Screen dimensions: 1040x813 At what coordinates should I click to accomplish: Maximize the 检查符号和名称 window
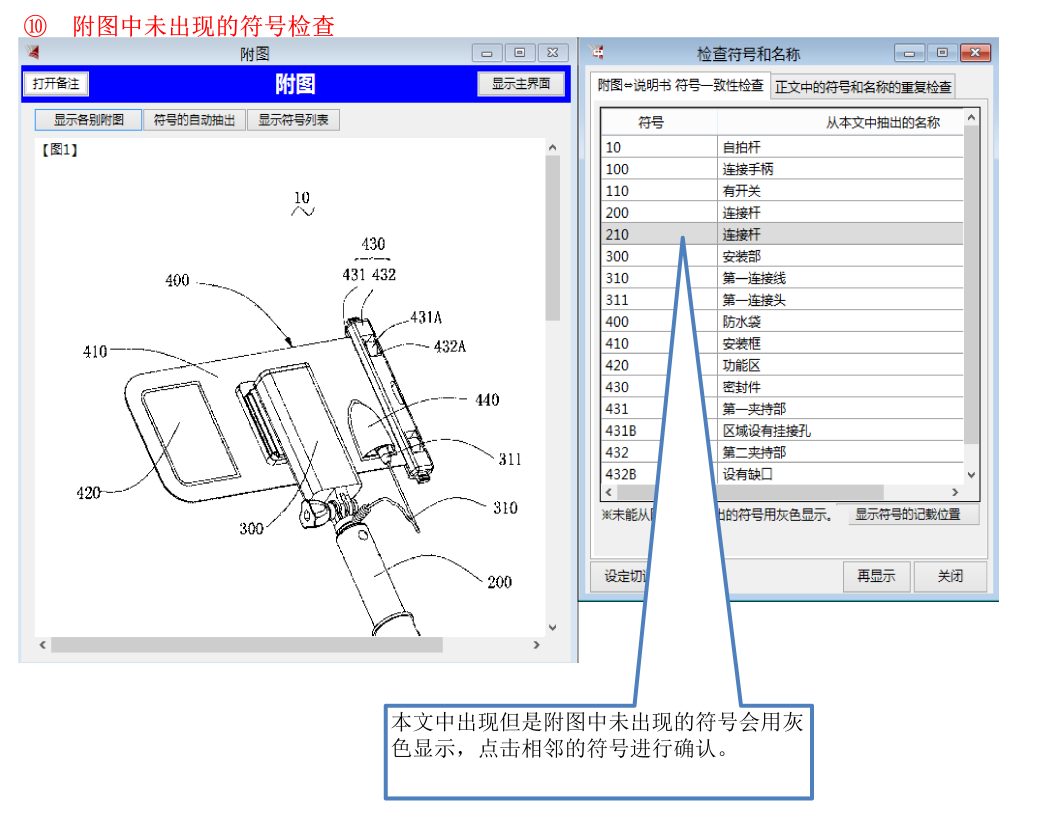[x=942, y=53]
